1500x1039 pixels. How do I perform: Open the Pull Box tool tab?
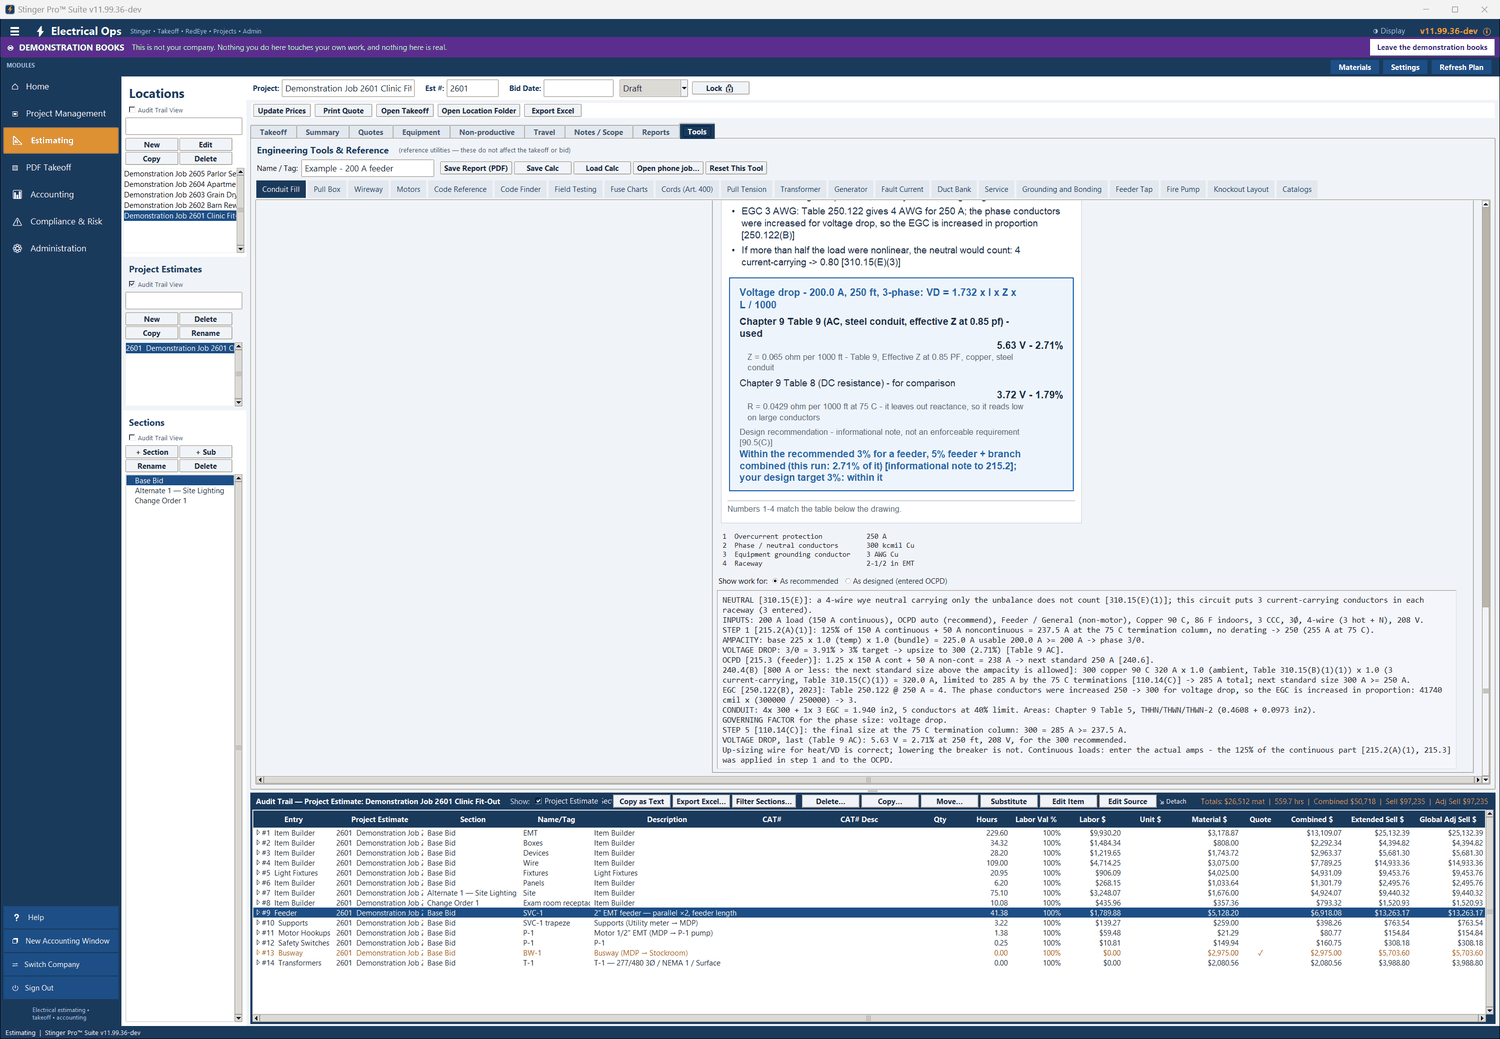tap(327, 189)
